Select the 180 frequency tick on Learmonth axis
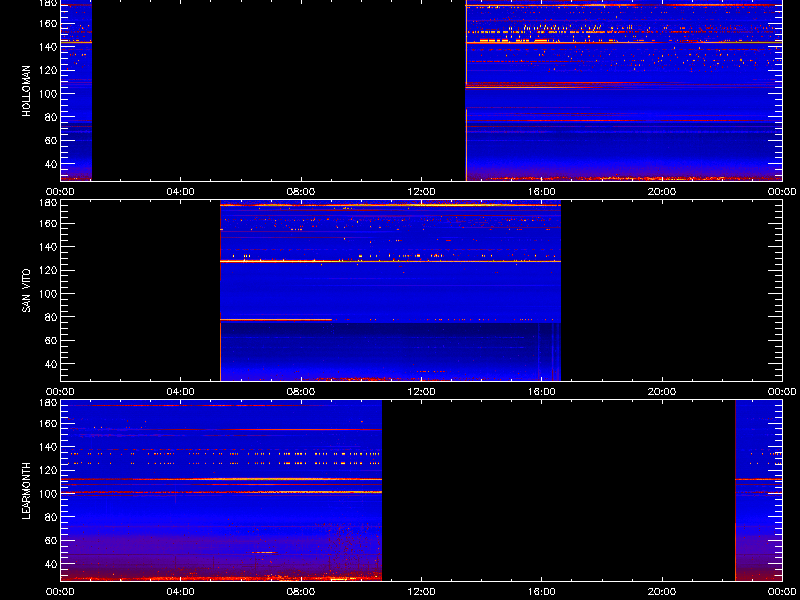 pyautogui.click(x=48, y=403)
